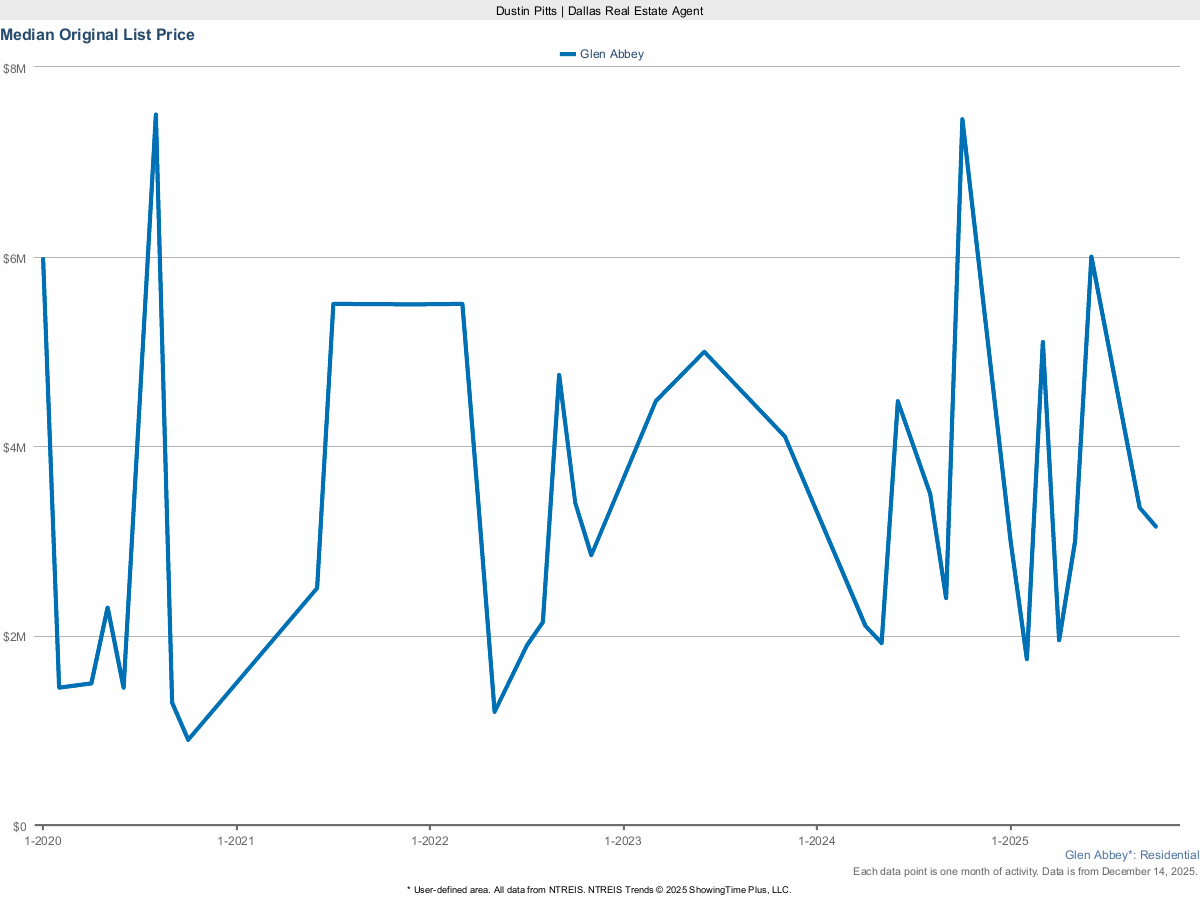This screenshot has width=1200, height=900.
Task: Select the $4M y-axis label
Action: coord(14,447)
